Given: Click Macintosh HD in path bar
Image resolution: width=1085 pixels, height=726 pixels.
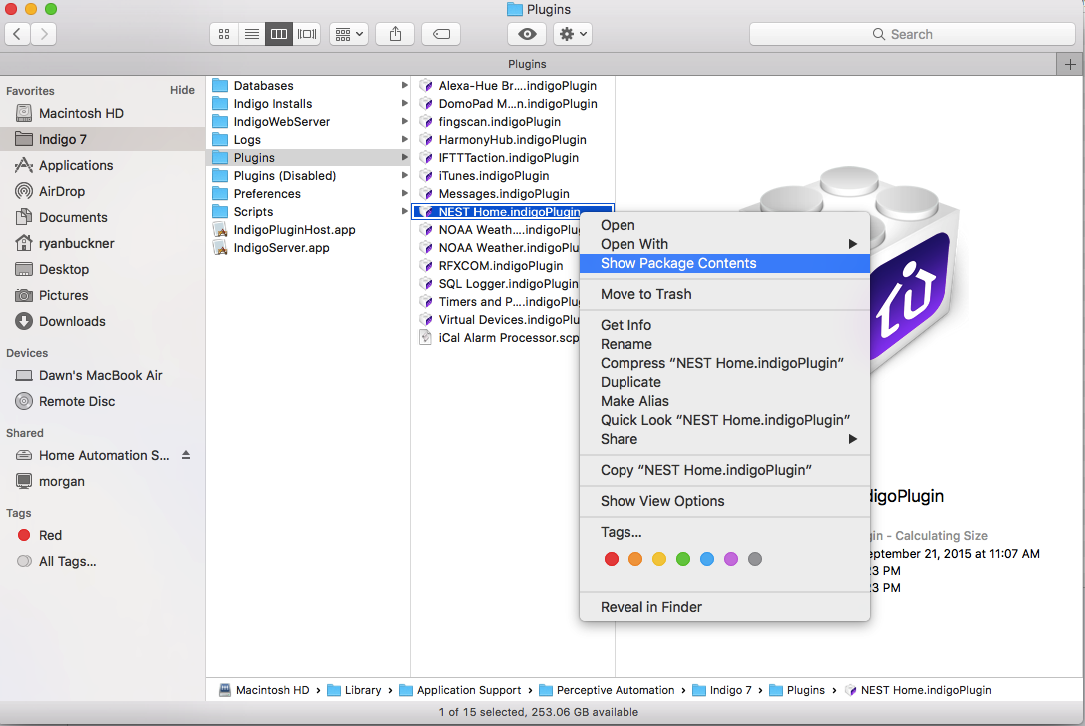Looking at the screenshot, I should click(x=264, y=690).
